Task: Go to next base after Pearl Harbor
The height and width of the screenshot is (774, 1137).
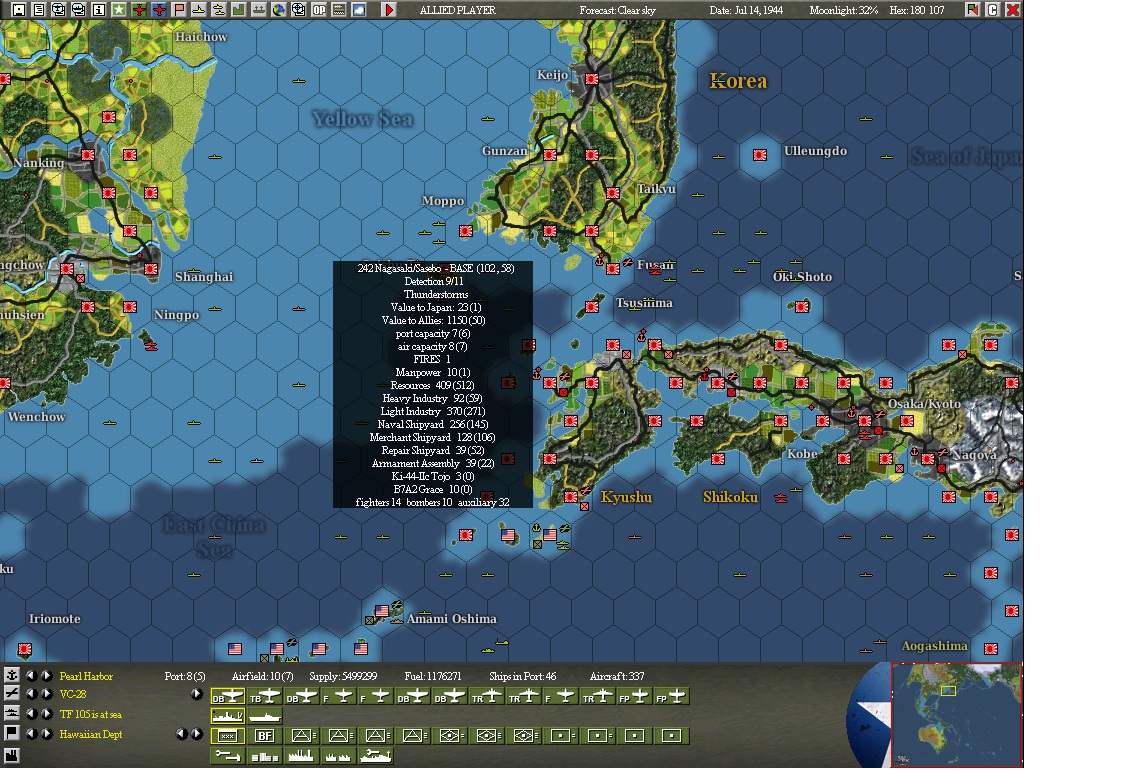Action: 46,675
